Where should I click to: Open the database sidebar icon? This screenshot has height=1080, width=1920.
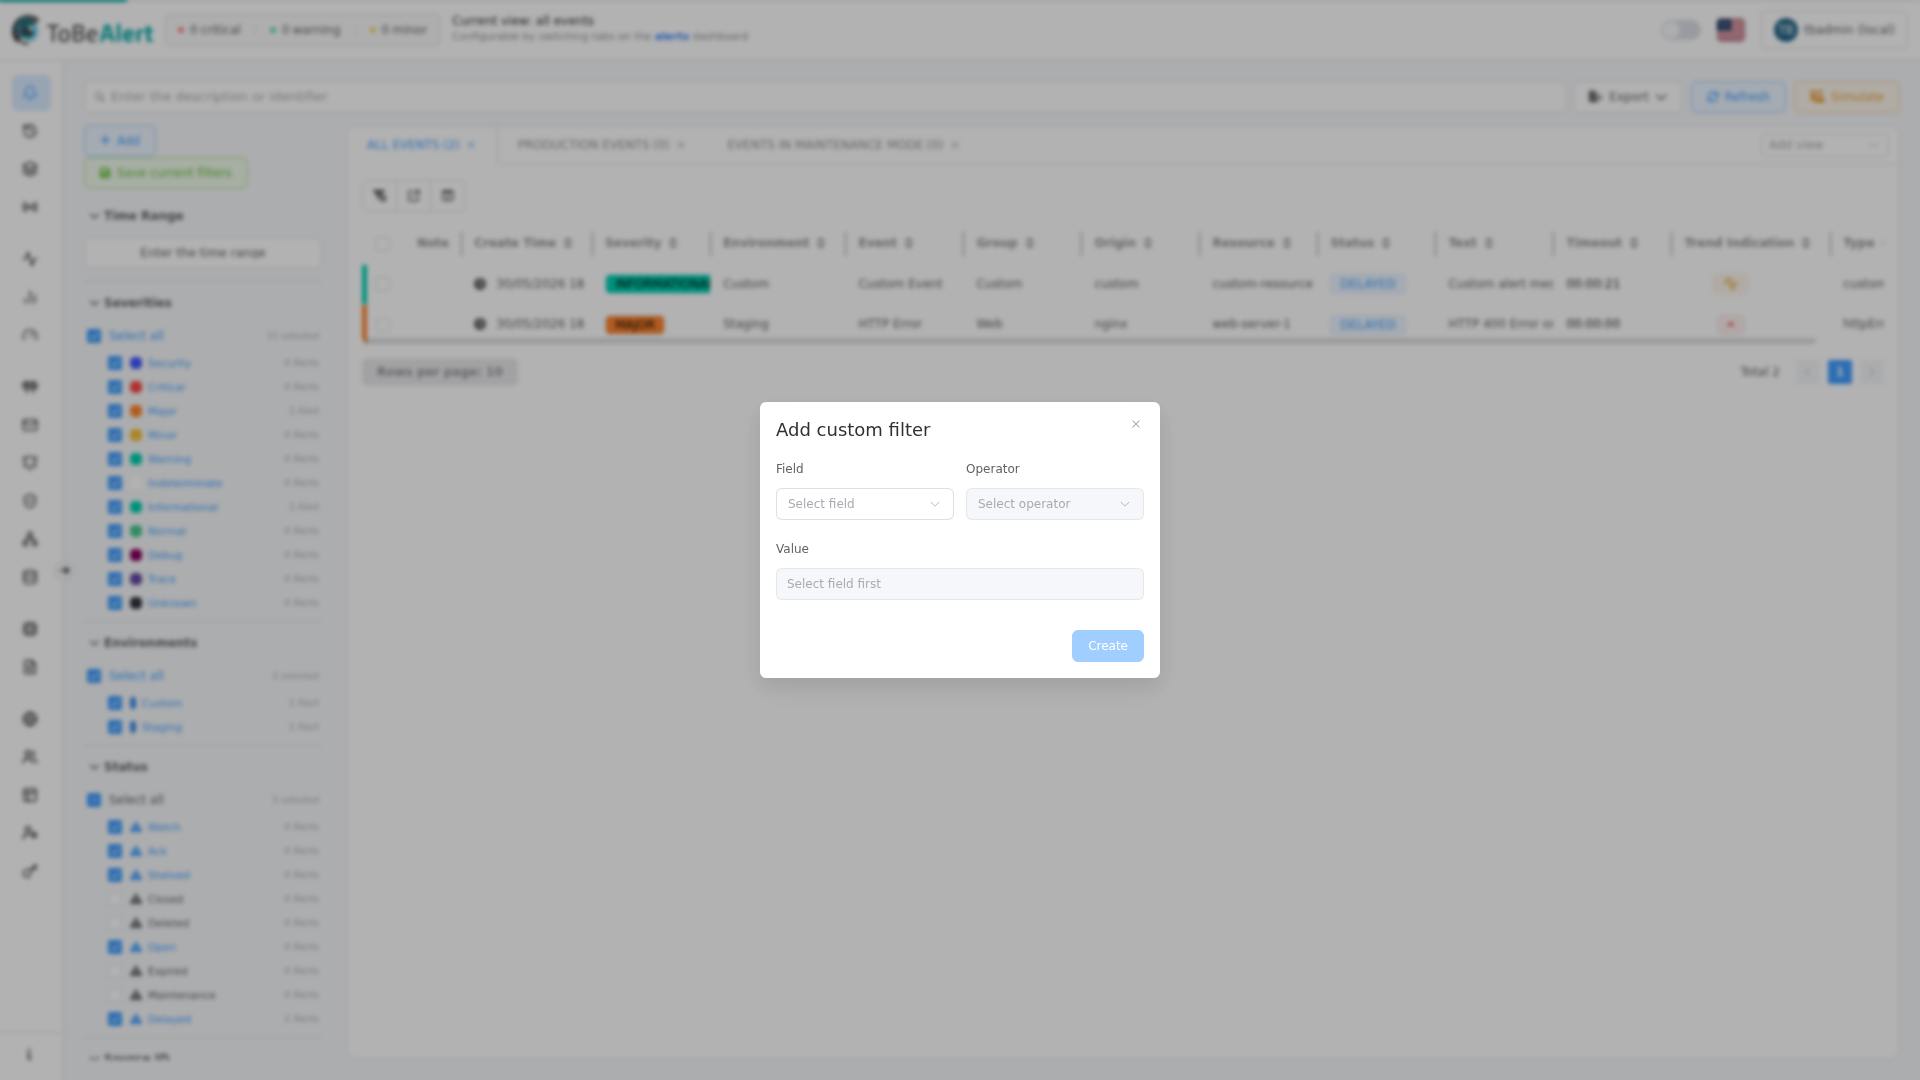pyautogui.click(x=30, y=577)
